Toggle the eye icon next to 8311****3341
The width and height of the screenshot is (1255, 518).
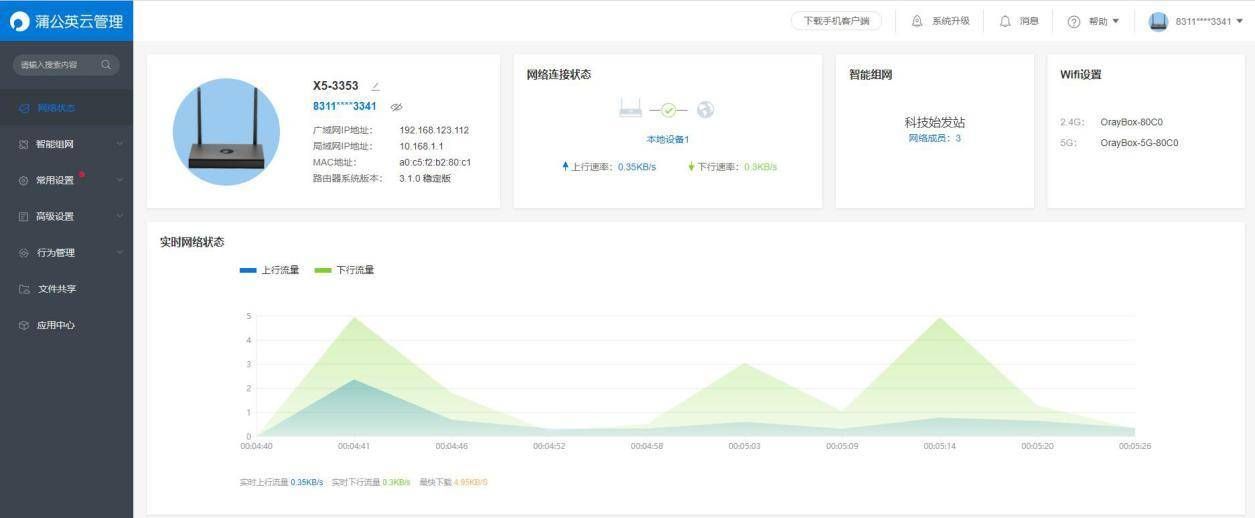(396, 106)
